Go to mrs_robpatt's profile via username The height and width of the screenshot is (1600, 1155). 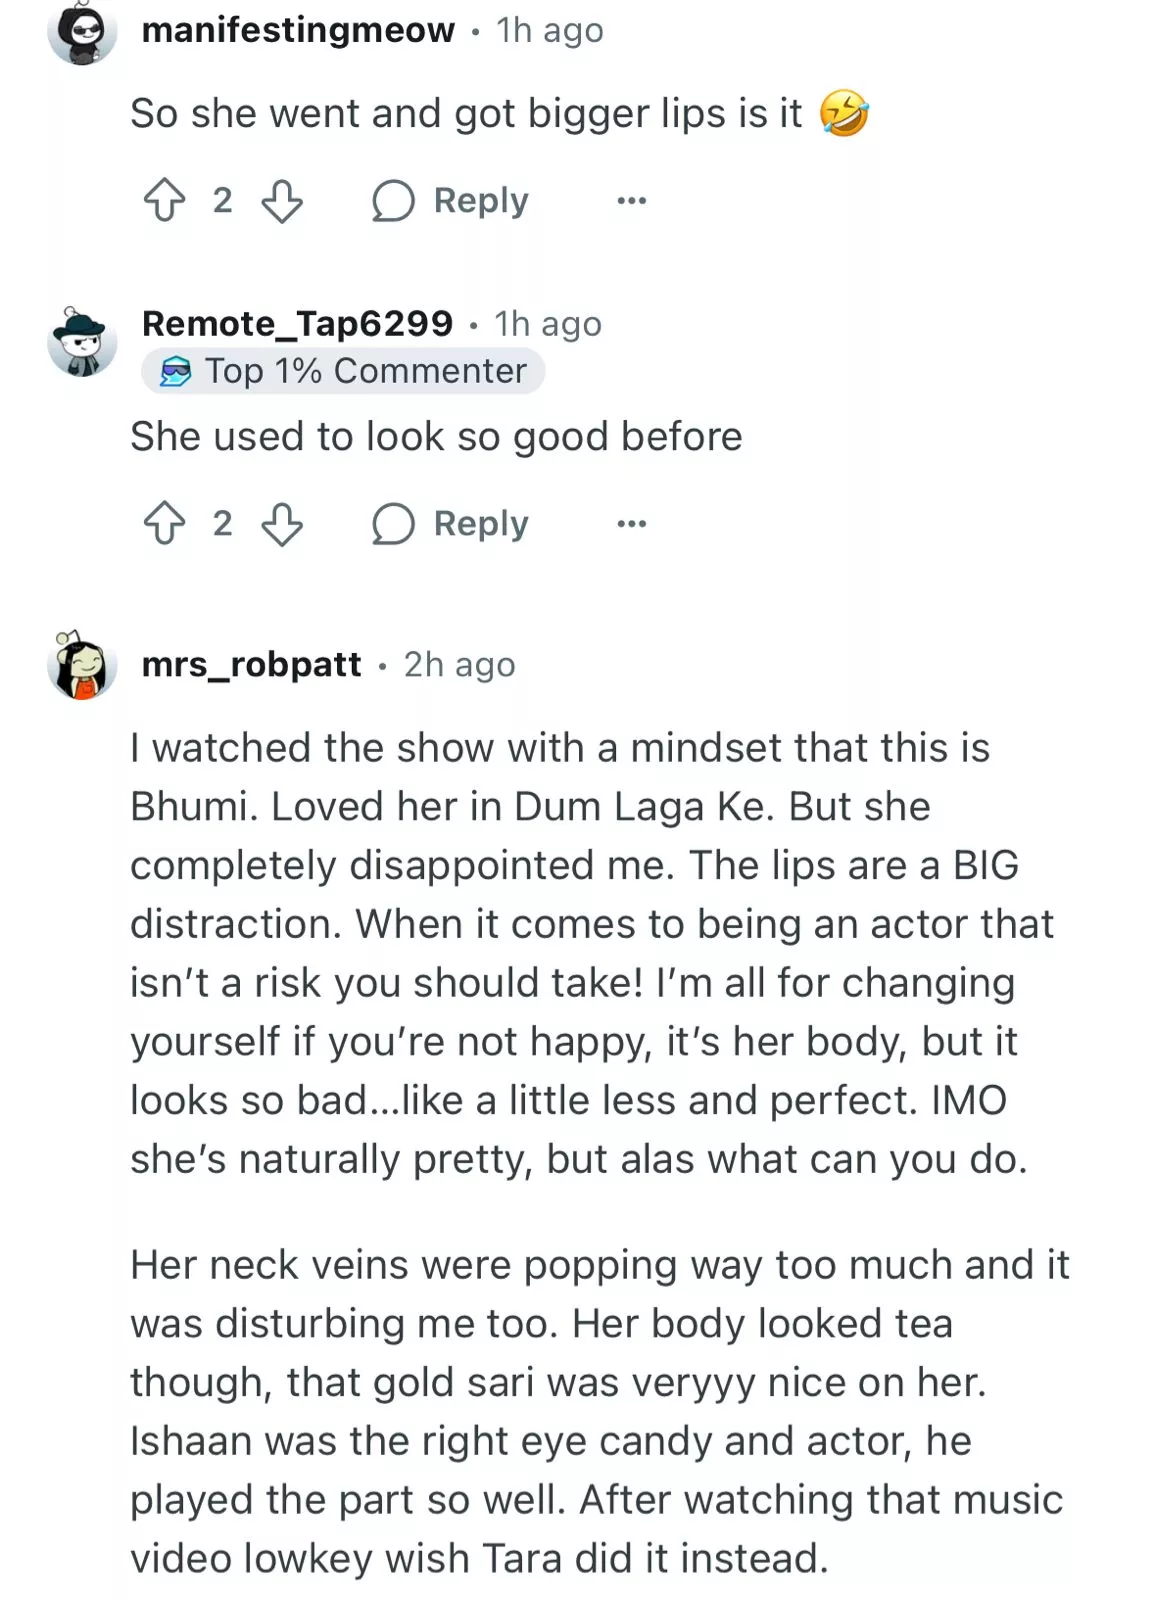[251, 664]
